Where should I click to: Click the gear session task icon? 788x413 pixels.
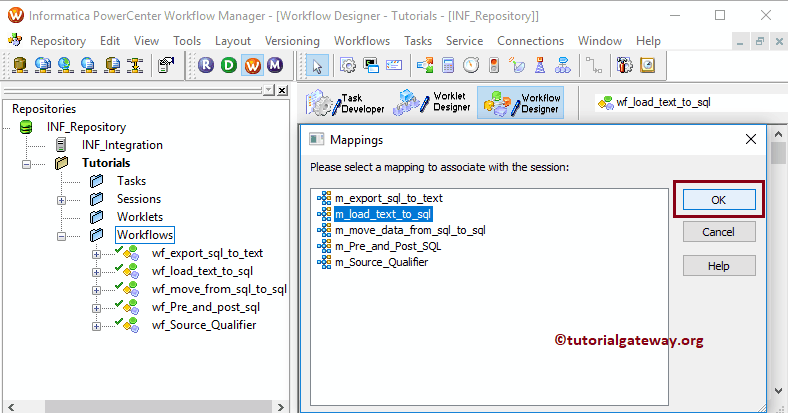pyautogui.click(x=348, y=65)
